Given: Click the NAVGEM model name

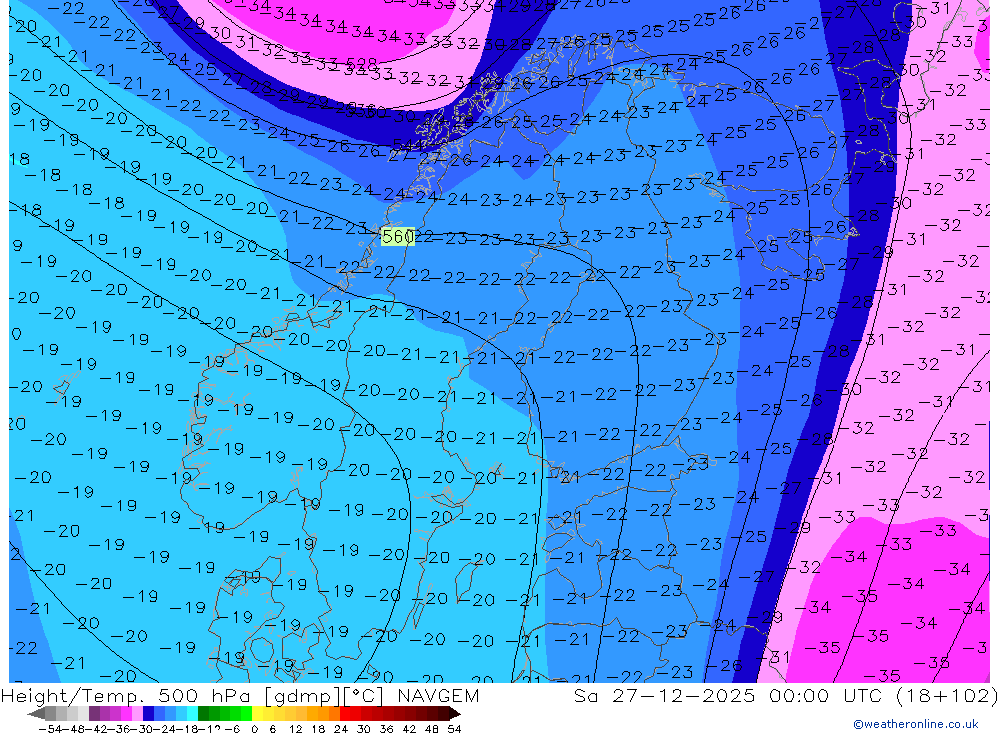Looking at the screenshot, I should [438, 695].
